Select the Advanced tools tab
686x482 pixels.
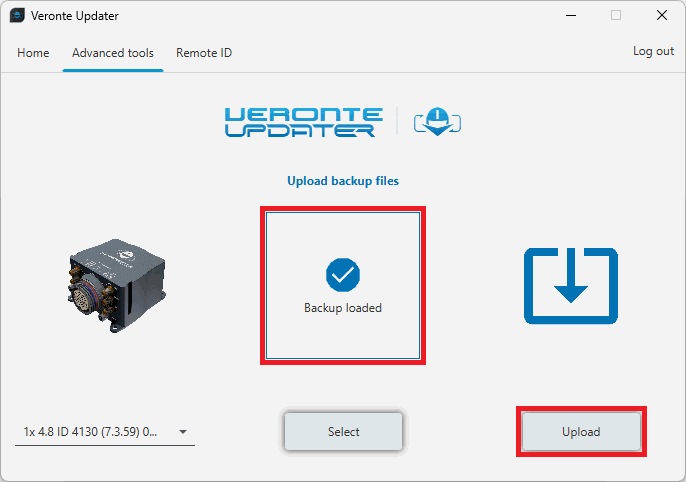point(113,53)
